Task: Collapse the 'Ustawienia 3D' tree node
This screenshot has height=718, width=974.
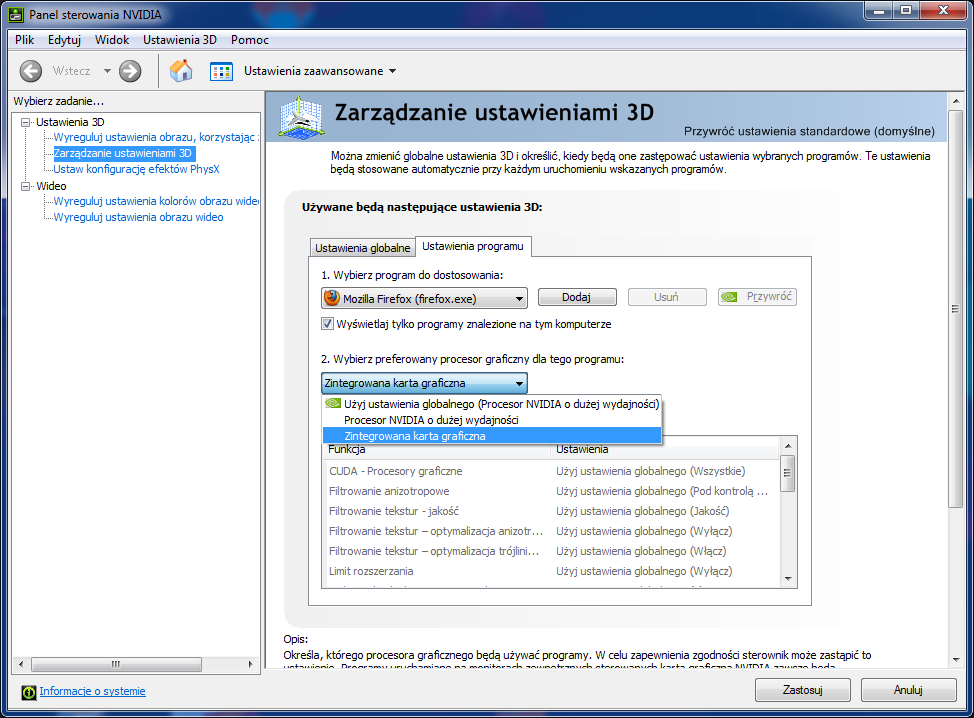Action: pos(25,122)
